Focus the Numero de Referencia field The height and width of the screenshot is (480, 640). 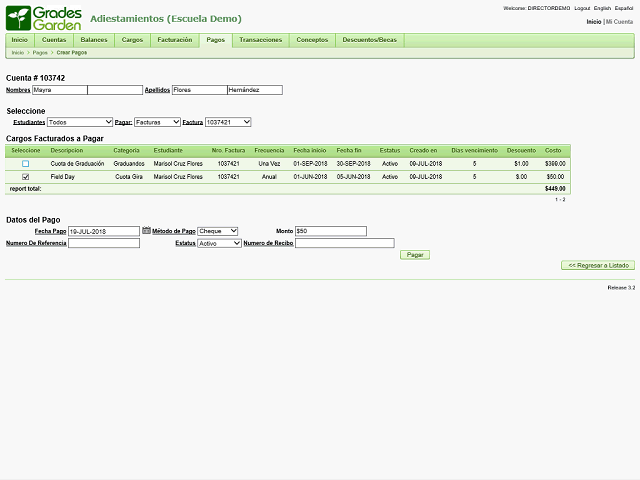pos(104,243)
